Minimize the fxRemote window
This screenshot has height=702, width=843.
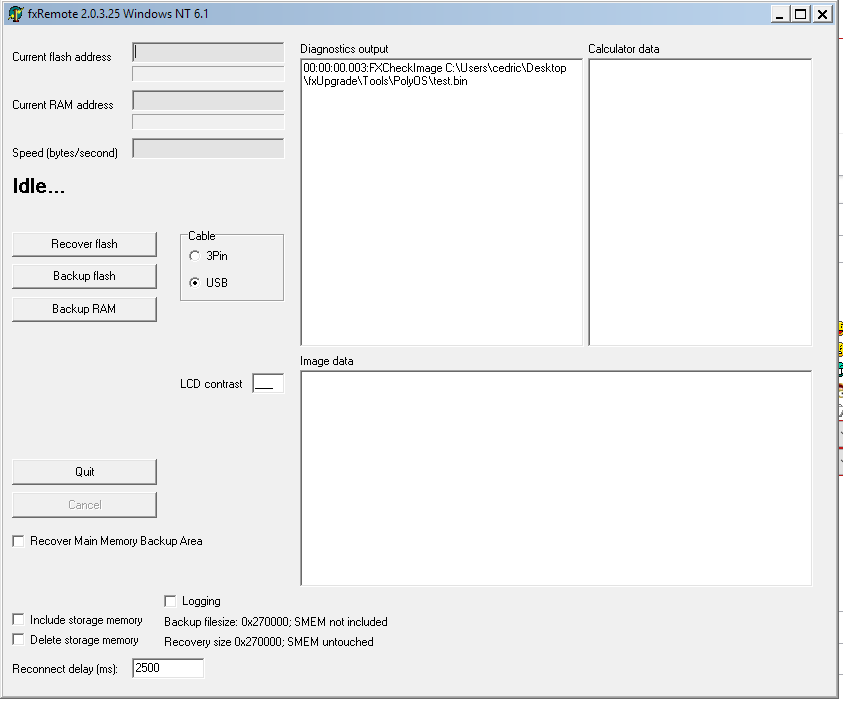pyautogui.click(x=780, y=14)
